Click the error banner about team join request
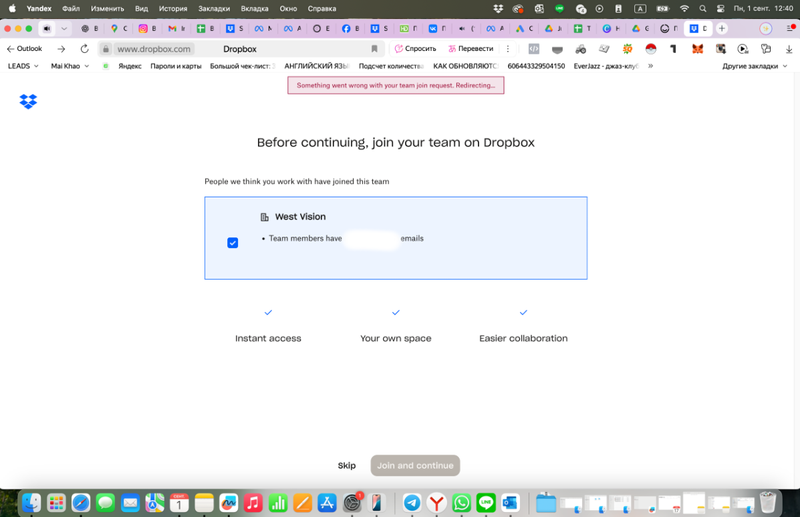Image resolution: width=800 pixels, height=517 pixels. click(396, 85)
